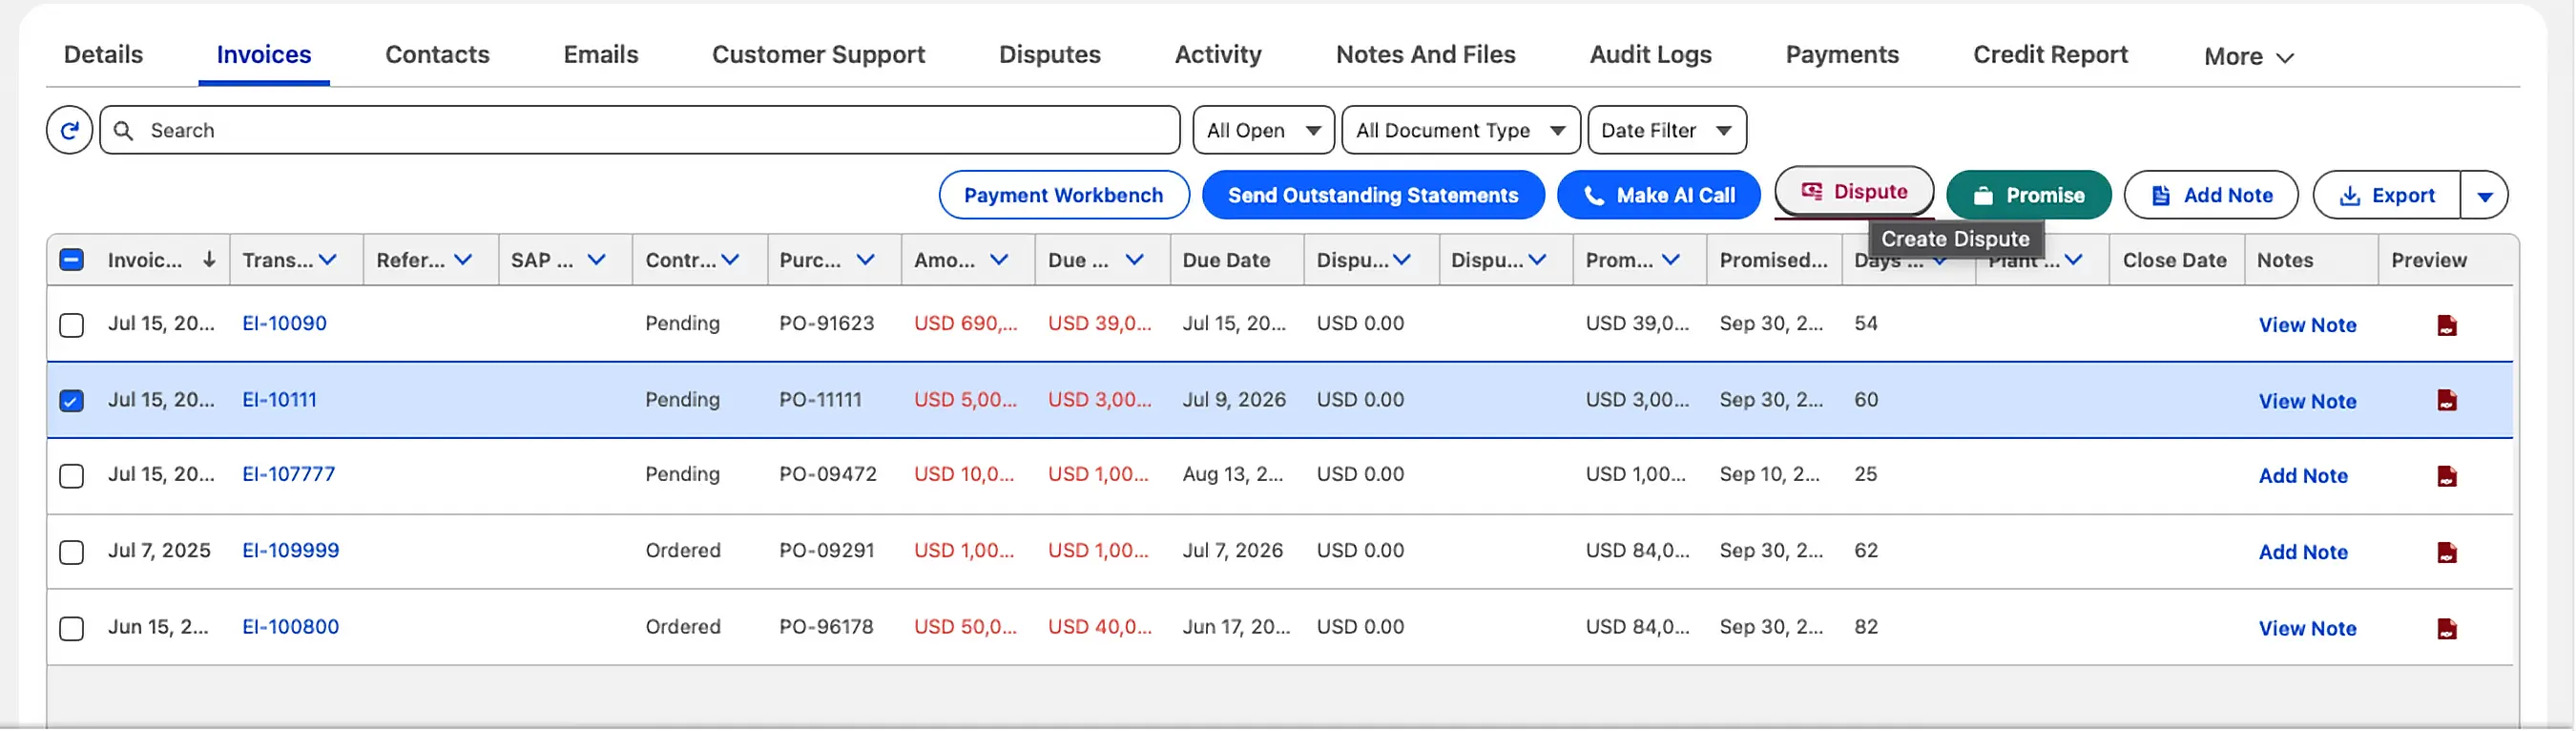Uncheck the box for invoice EI-10111
The height and width of the screenshot is (731, 2576).
(x=71, y=401)
